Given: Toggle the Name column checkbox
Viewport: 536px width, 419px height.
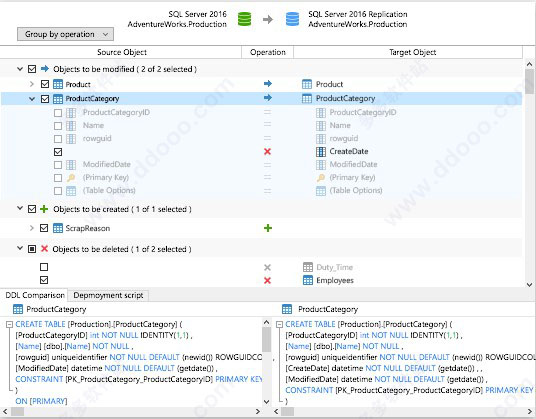Looking at the screenshot, I should coord(58,126).
